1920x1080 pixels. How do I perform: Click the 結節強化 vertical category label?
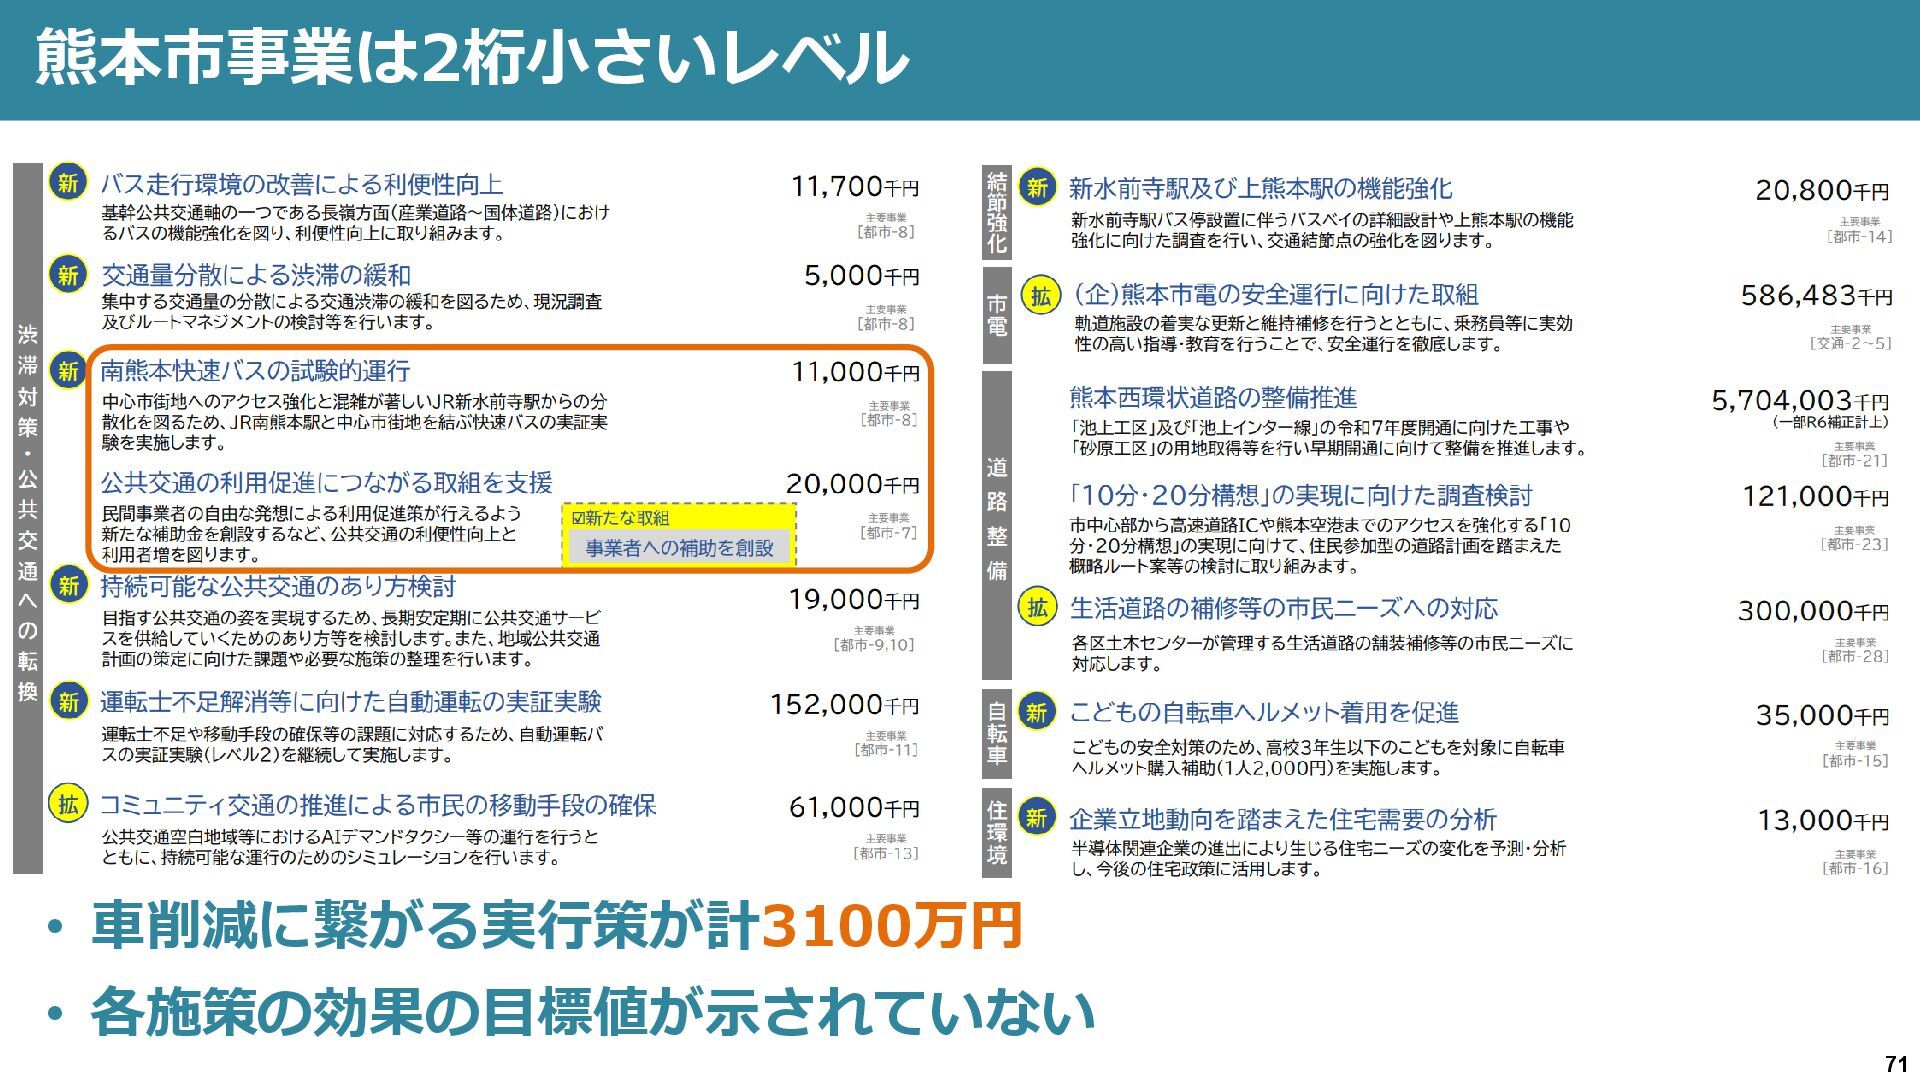(x=997, y=212)
